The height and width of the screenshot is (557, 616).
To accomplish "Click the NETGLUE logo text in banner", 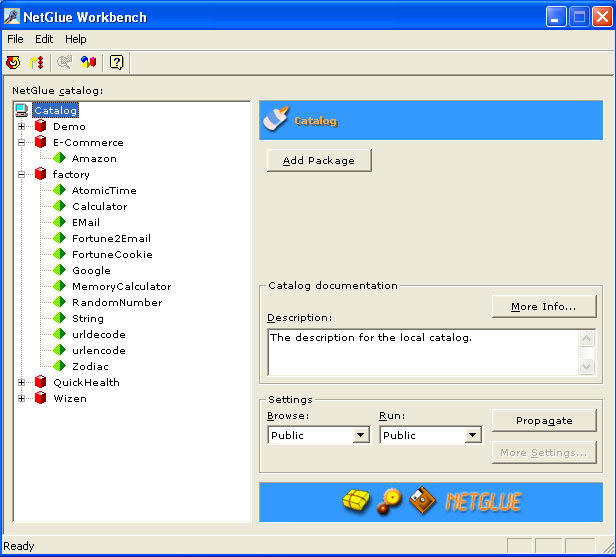I will coord(483,502).
